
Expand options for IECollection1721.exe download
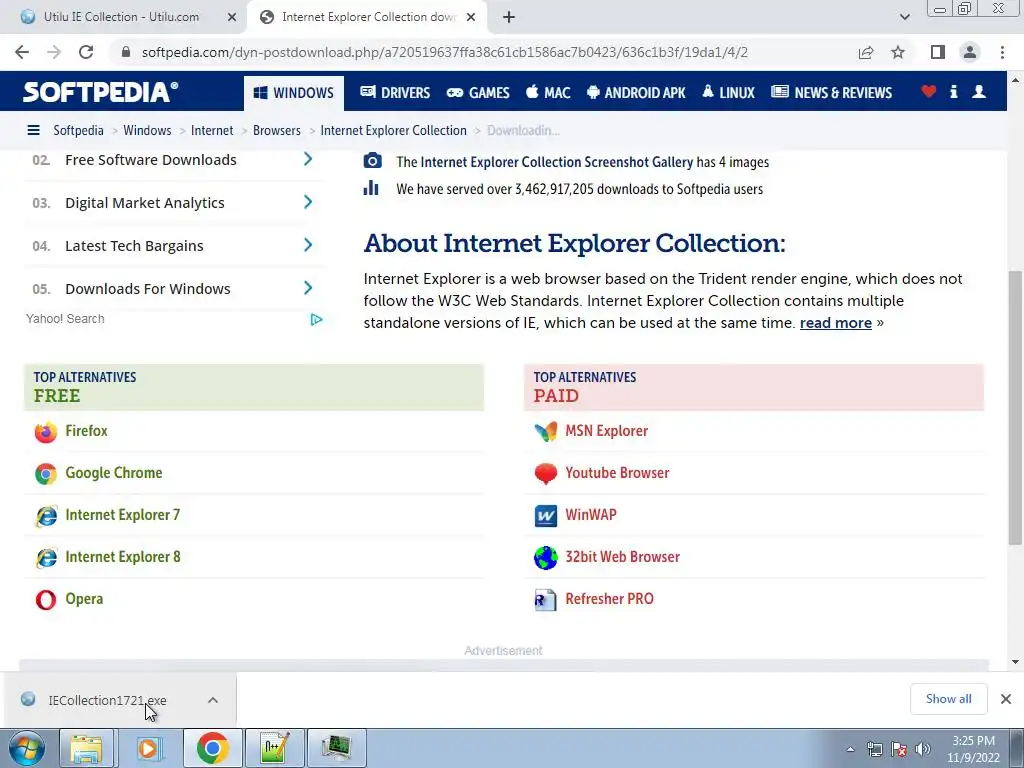coord(212,700)
